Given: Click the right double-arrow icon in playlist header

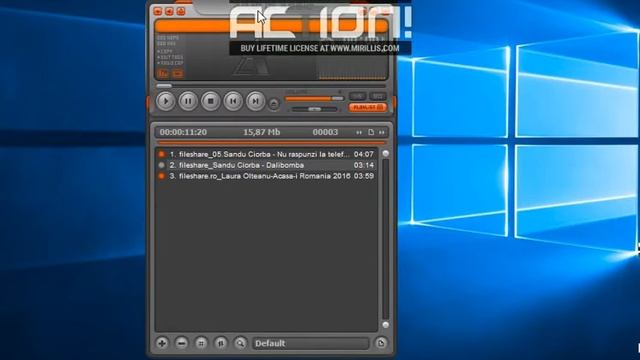Looking at the screenshot, I should [x=382, y=132].
